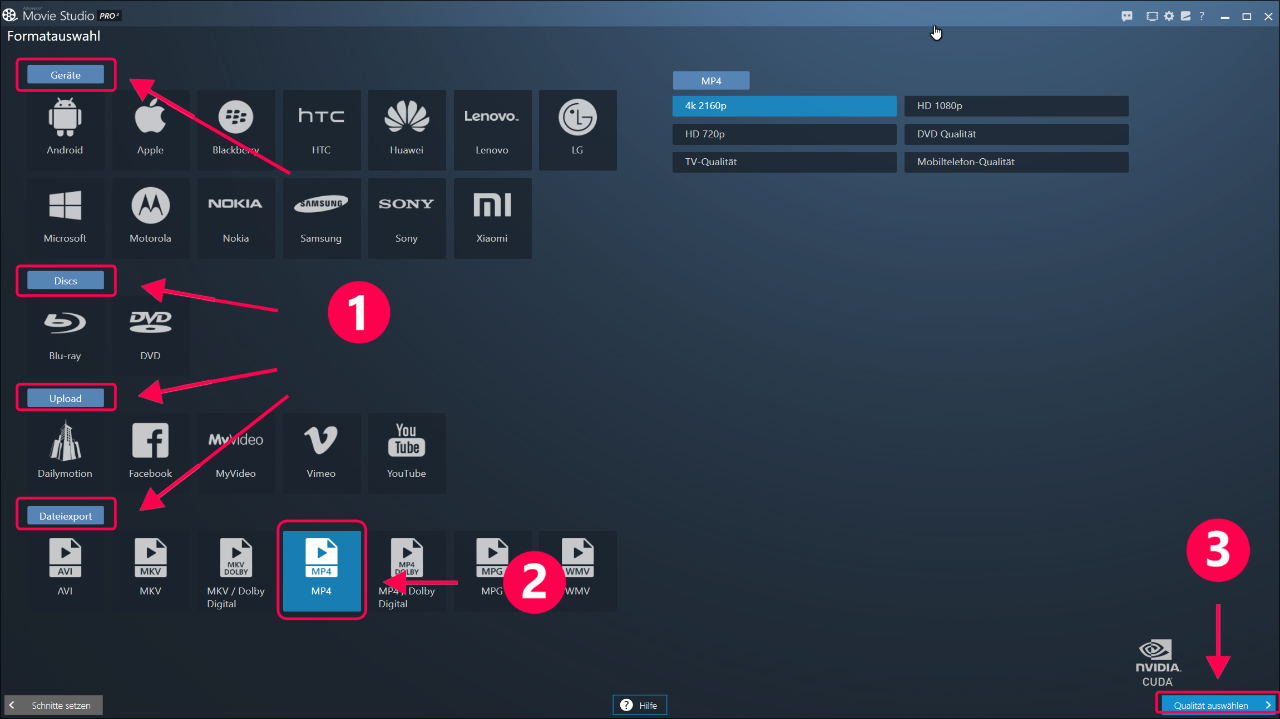Select MPG file export format

(492, 571)
